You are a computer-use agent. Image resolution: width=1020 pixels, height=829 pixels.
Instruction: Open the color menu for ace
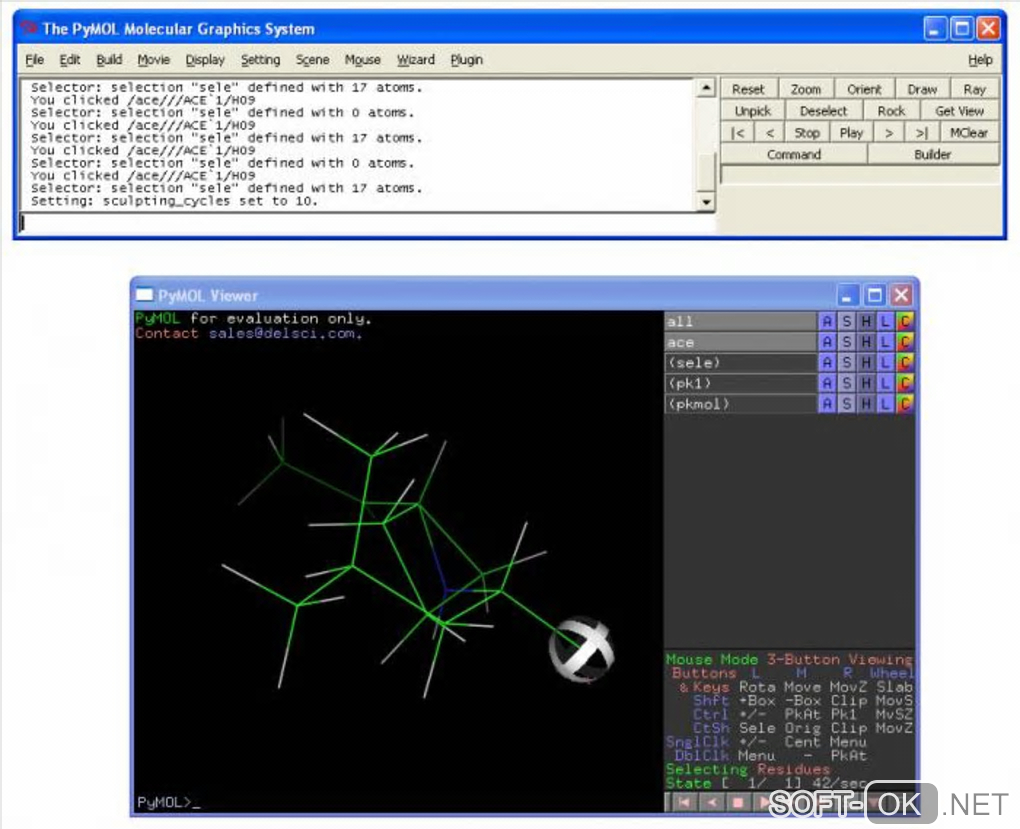(905, 342)
